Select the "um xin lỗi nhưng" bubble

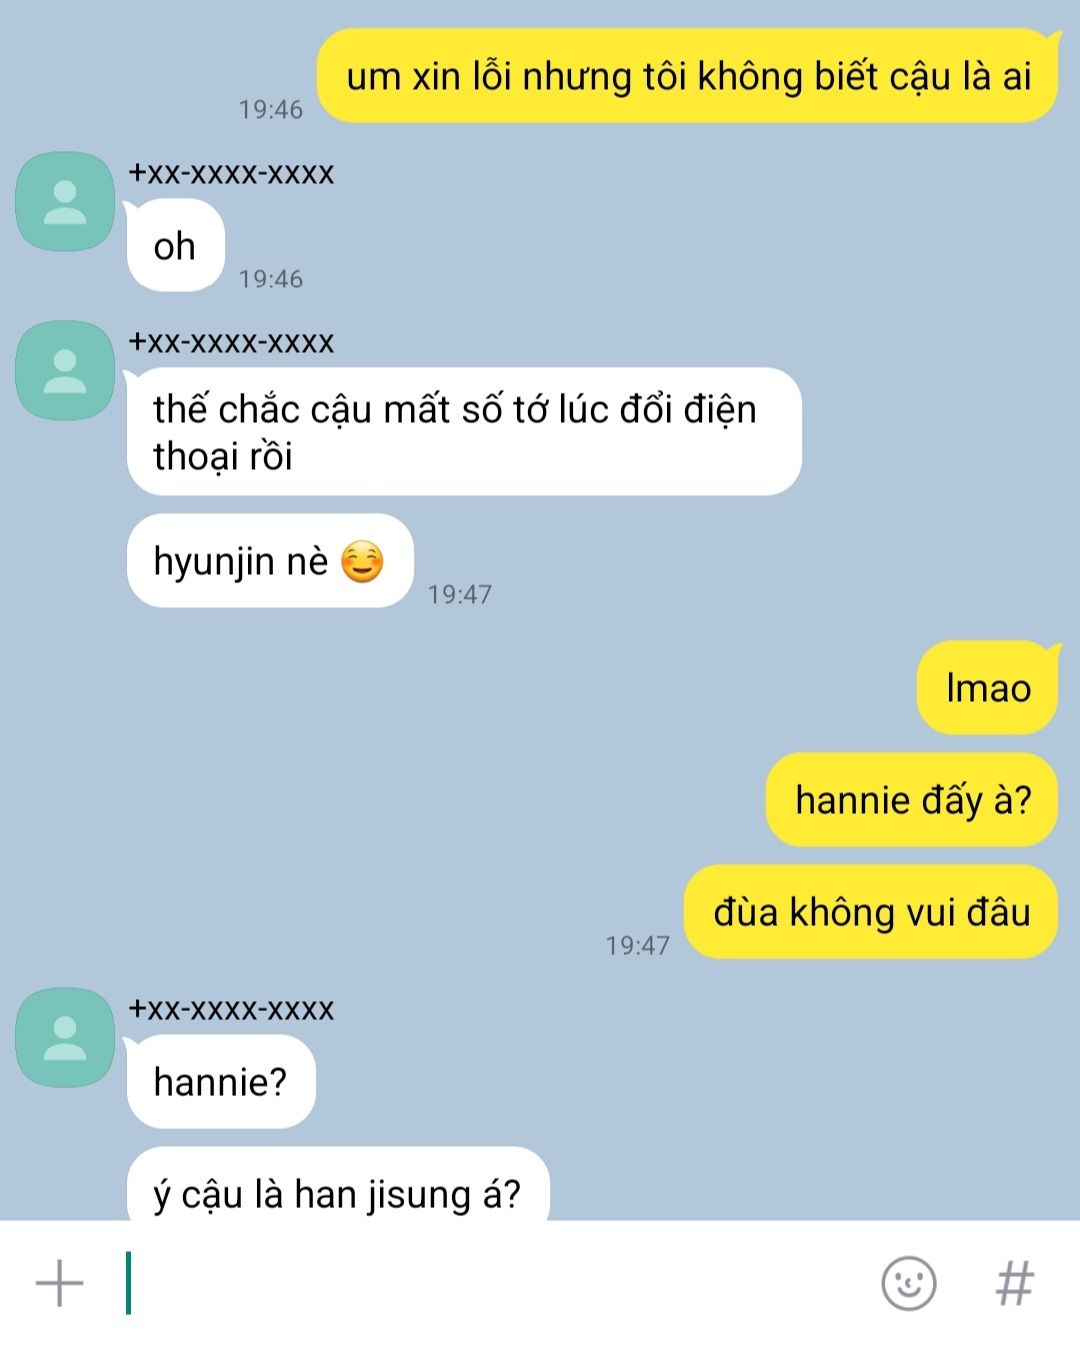coord(688,76)
